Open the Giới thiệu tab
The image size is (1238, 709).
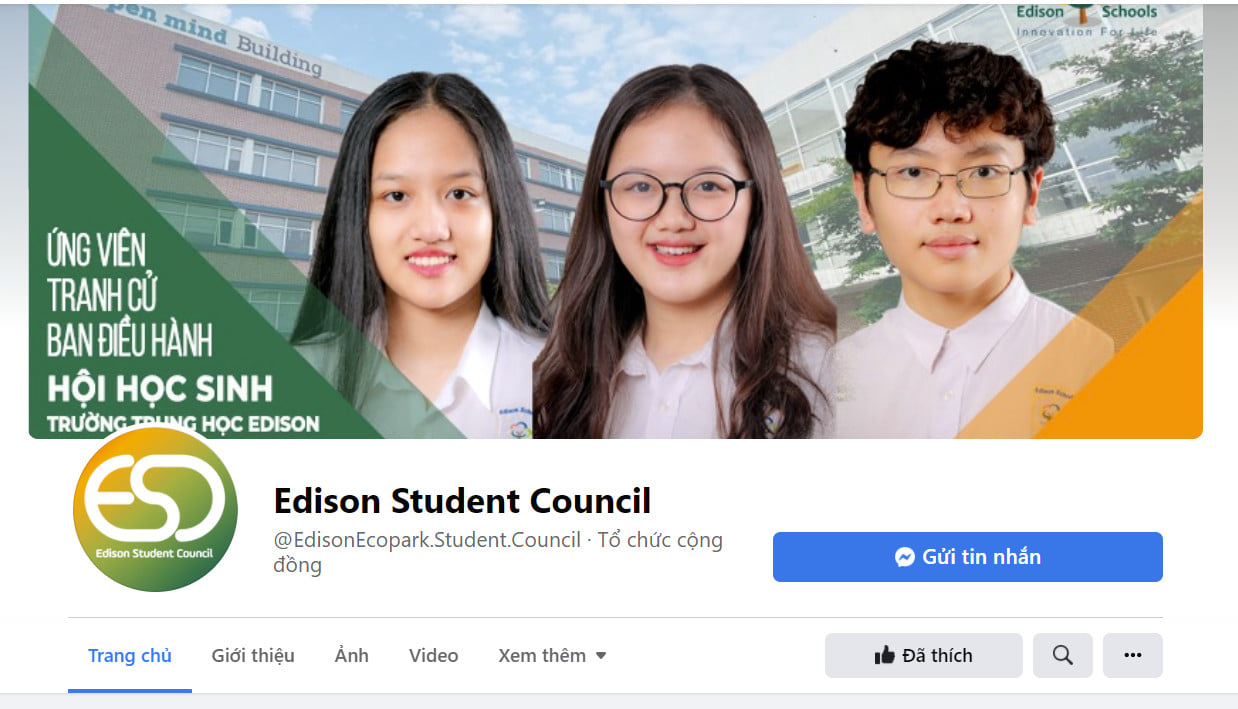click(253, 656)
